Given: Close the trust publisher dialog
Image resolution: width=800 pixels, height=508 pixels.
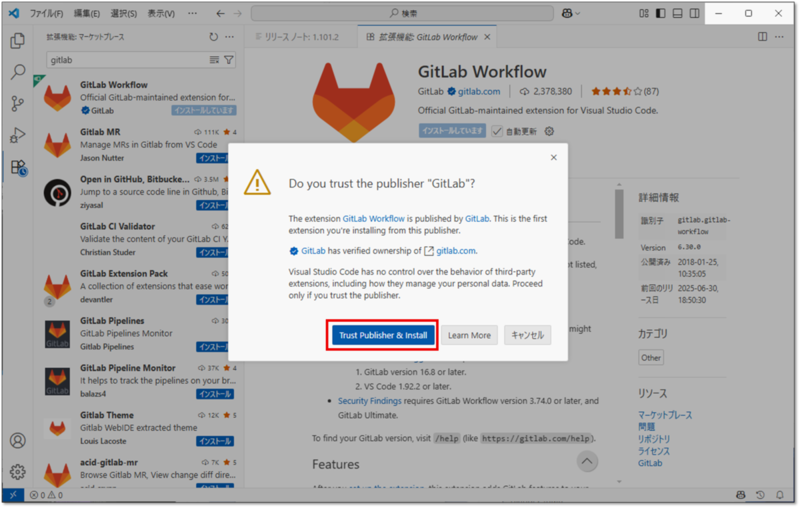Looking at the screenshot, I should point(554,158).
